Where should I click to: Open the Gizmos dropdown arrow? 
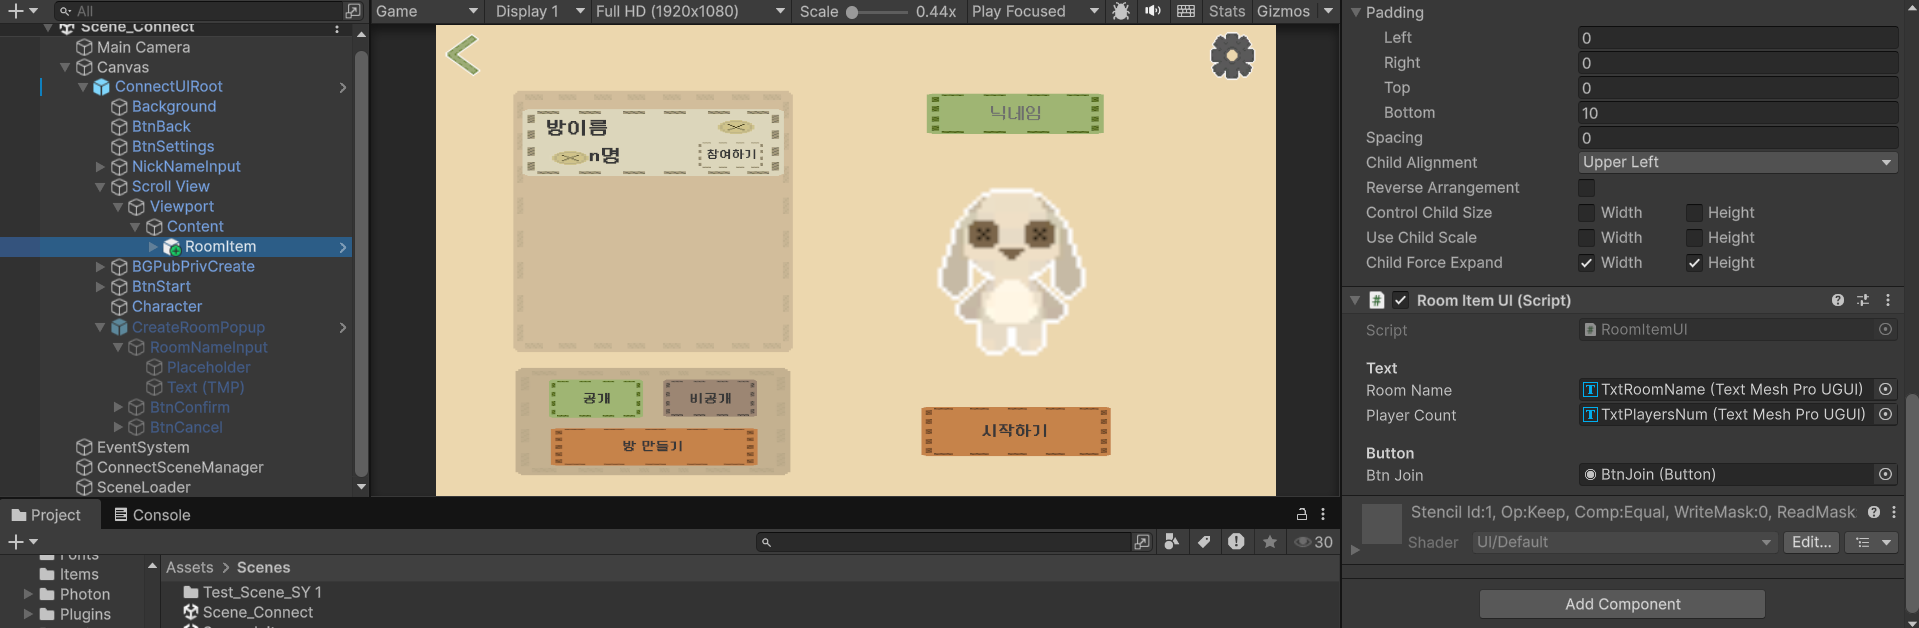(1328, 11)
